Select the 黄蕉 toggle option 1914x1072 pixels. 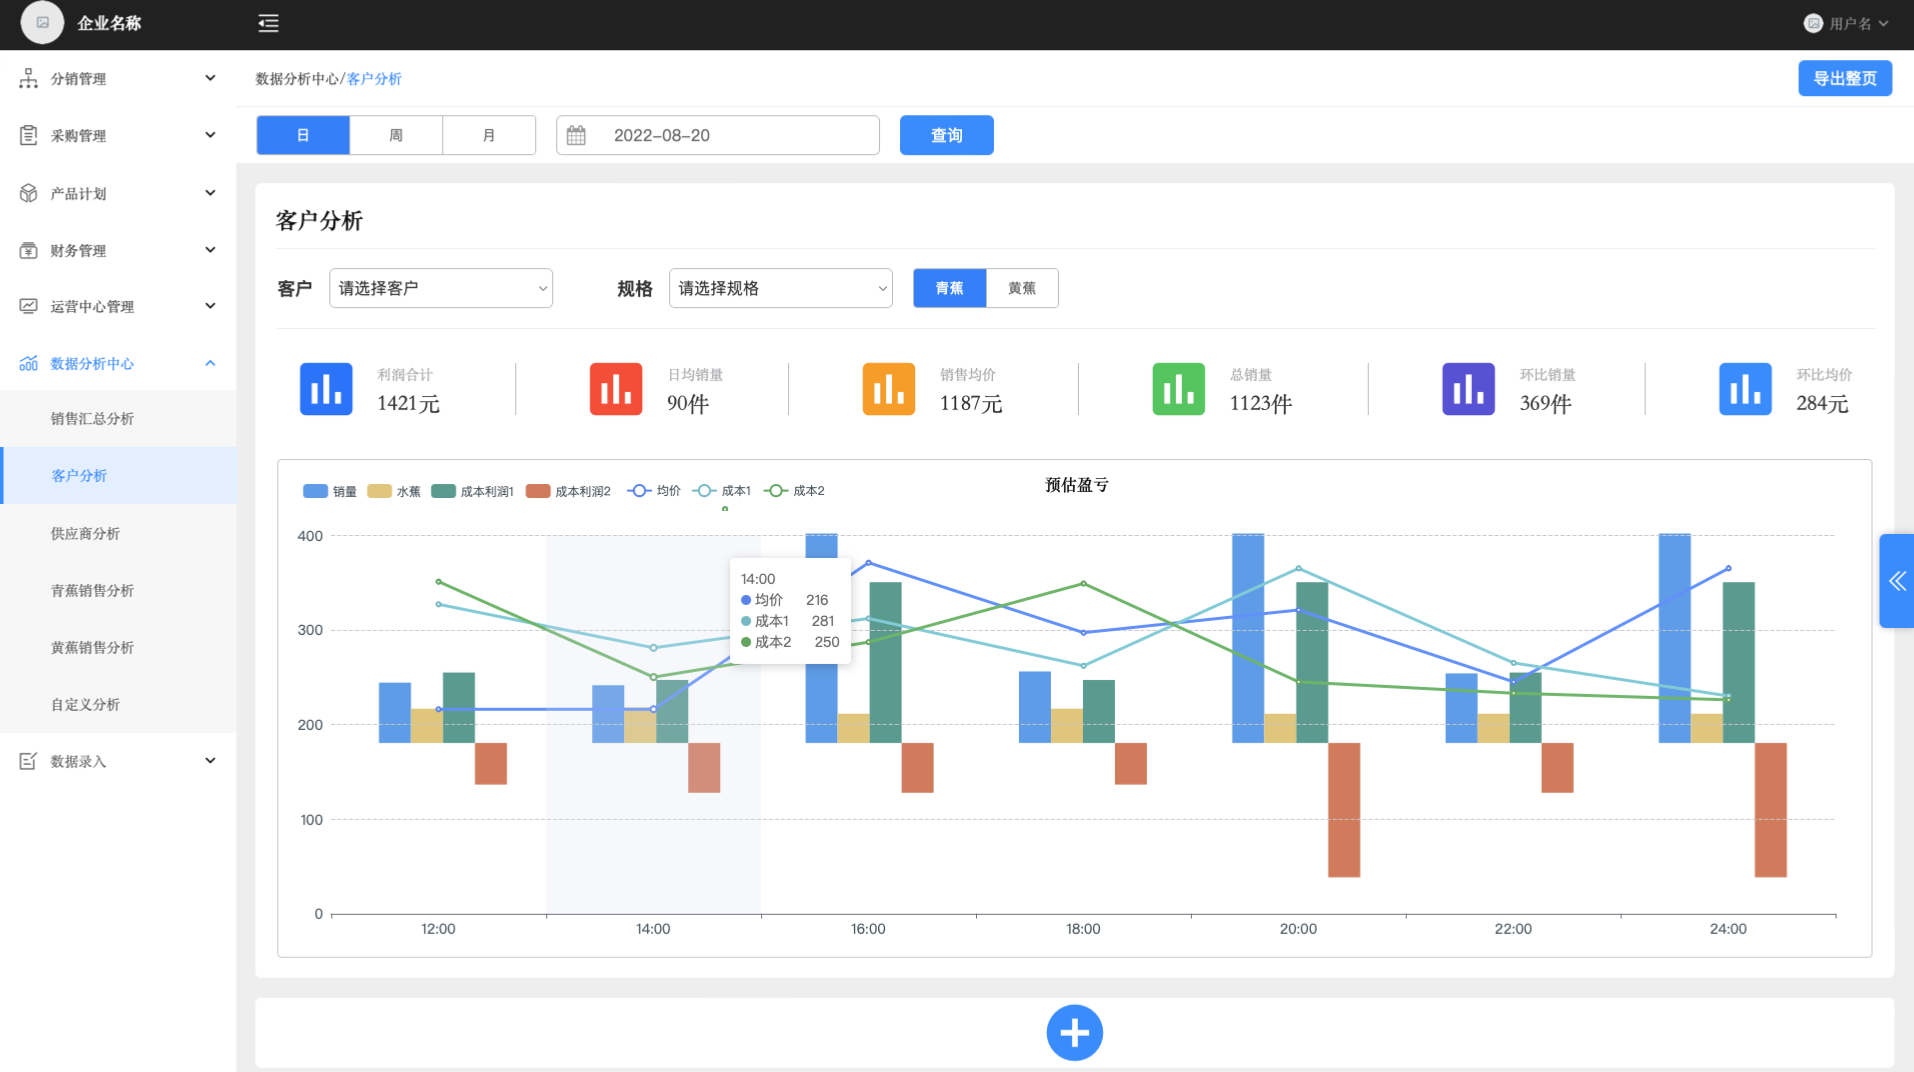(x=1022, y=288)
